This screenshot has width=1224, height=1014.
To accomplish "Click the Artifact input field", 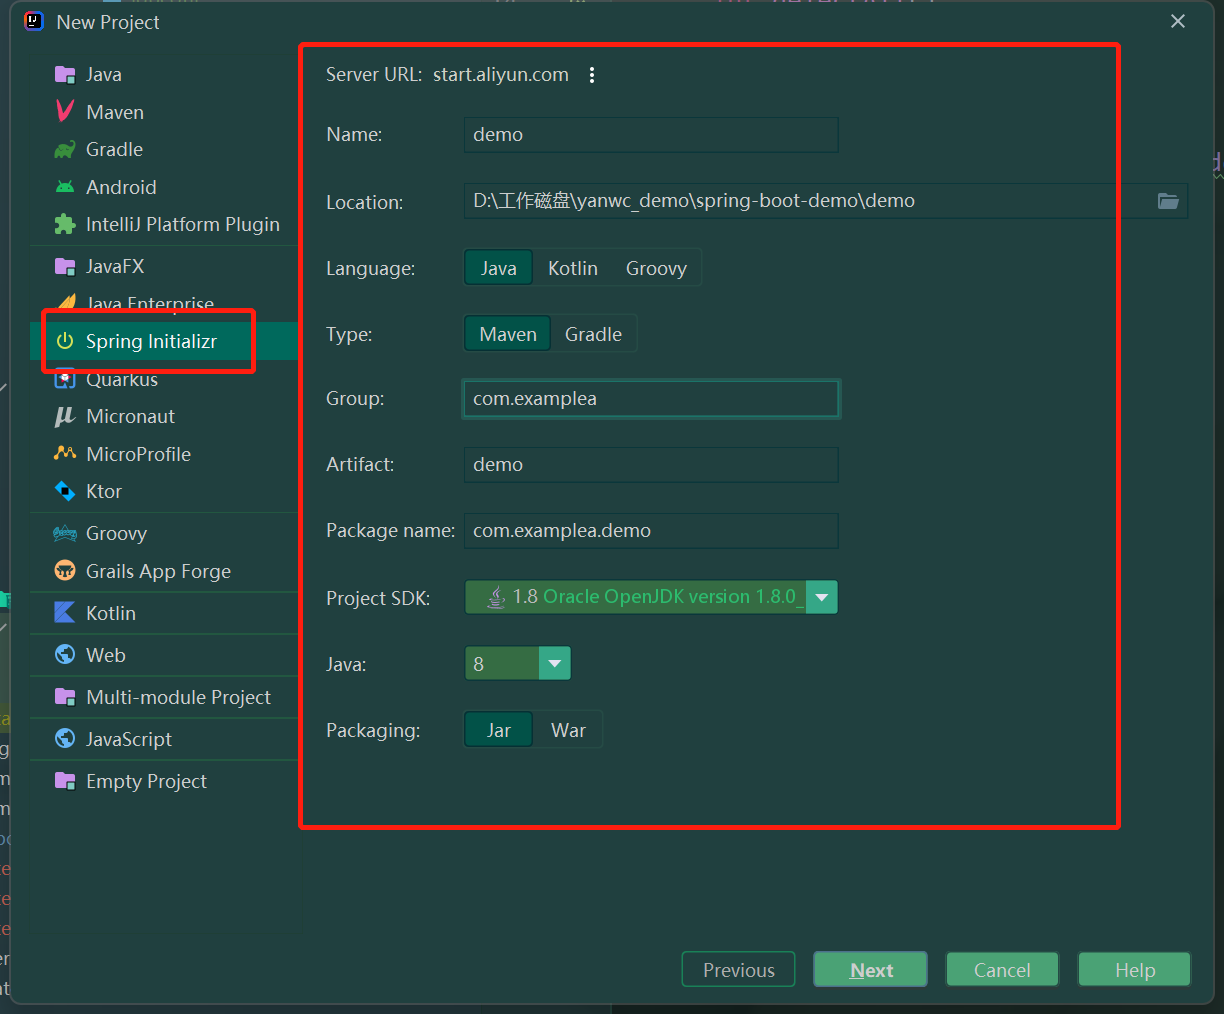I will tap(651, 465).
